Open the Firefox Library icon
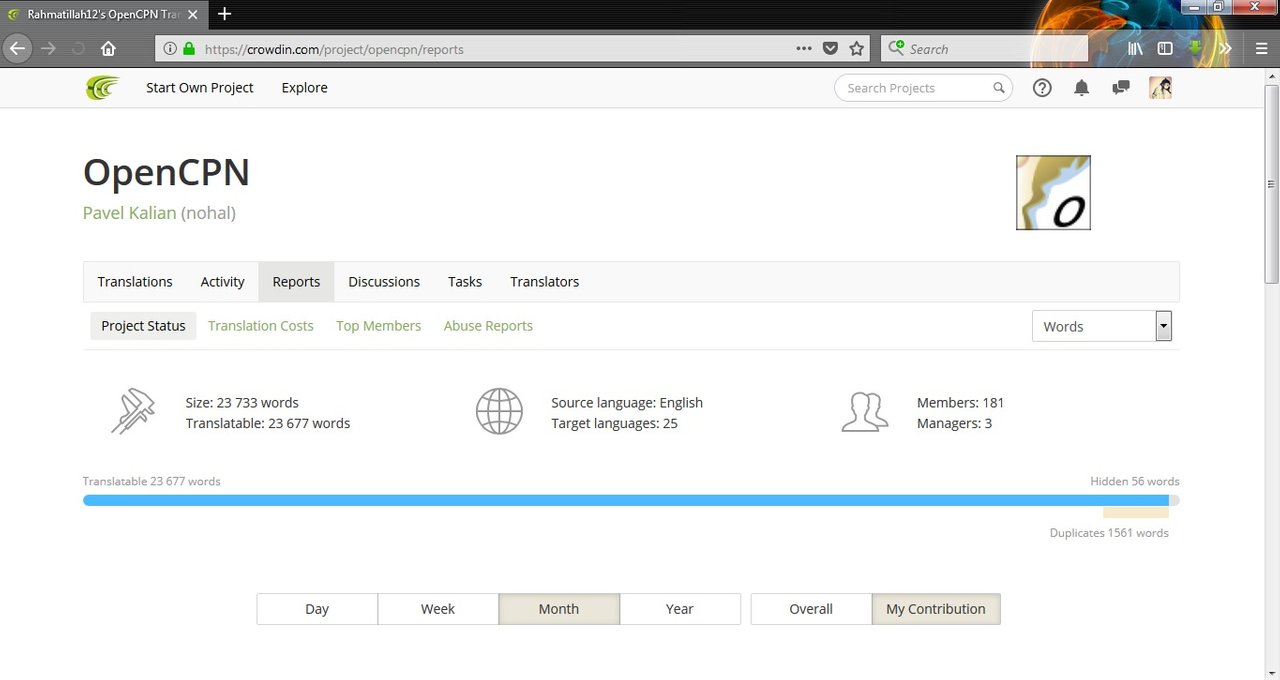Screen dimensions: 1280x680 click(x=1135, y=48)
